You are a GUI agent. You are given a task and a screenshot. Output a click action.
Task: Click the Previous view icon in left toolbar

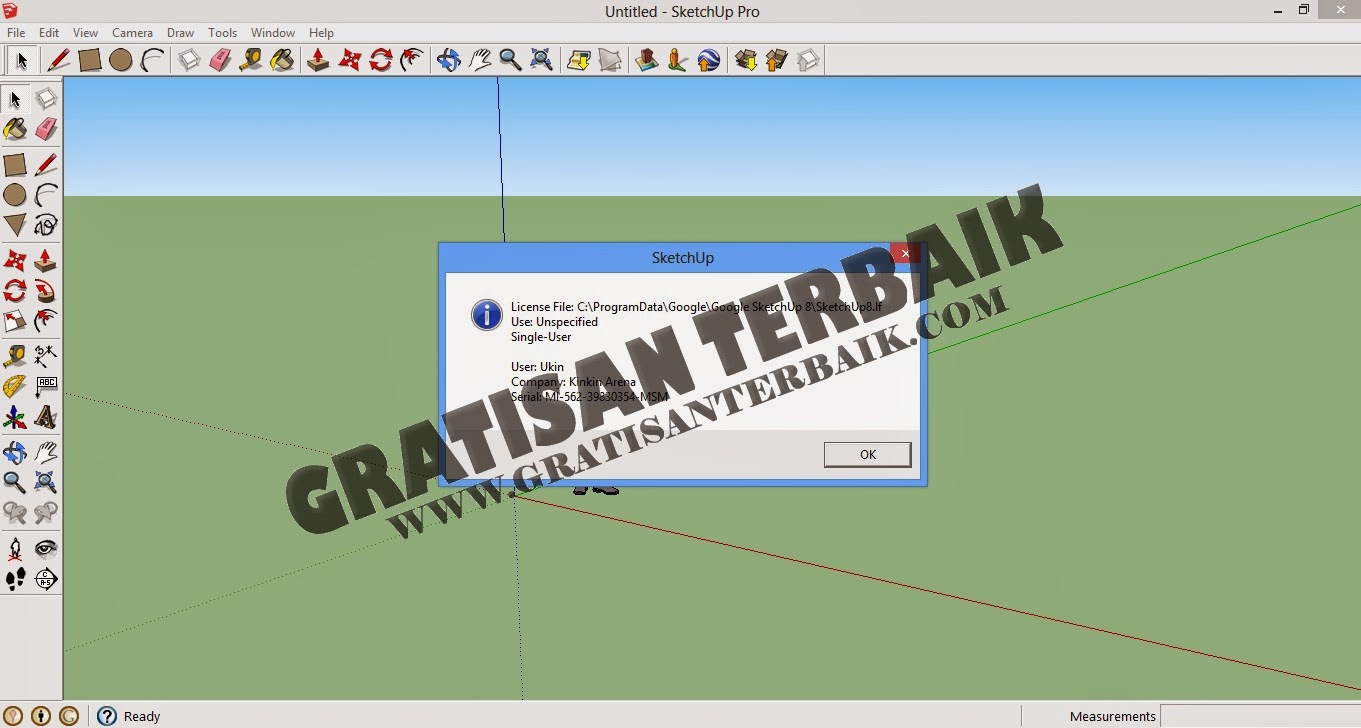pos(15,513)
